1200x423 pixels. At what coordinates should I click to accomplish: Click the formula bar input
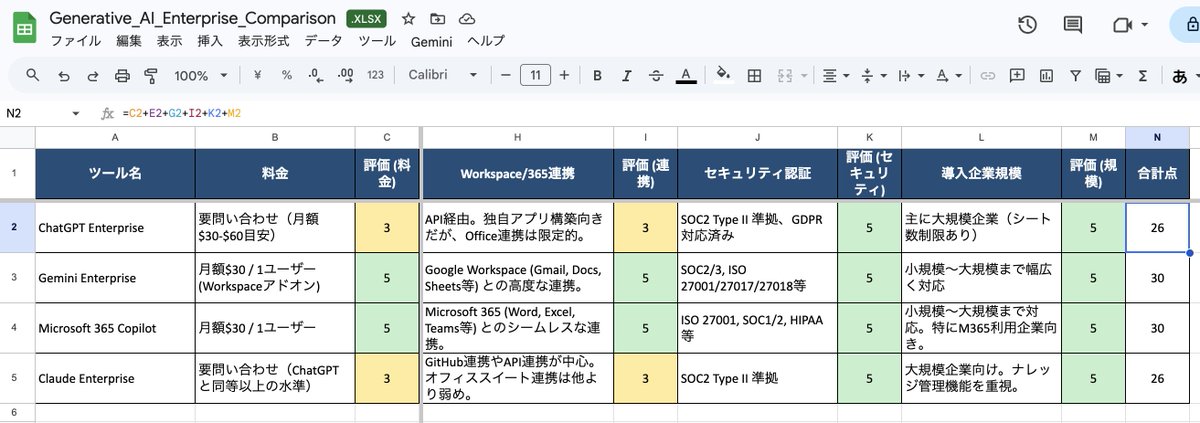click(660, 114)
